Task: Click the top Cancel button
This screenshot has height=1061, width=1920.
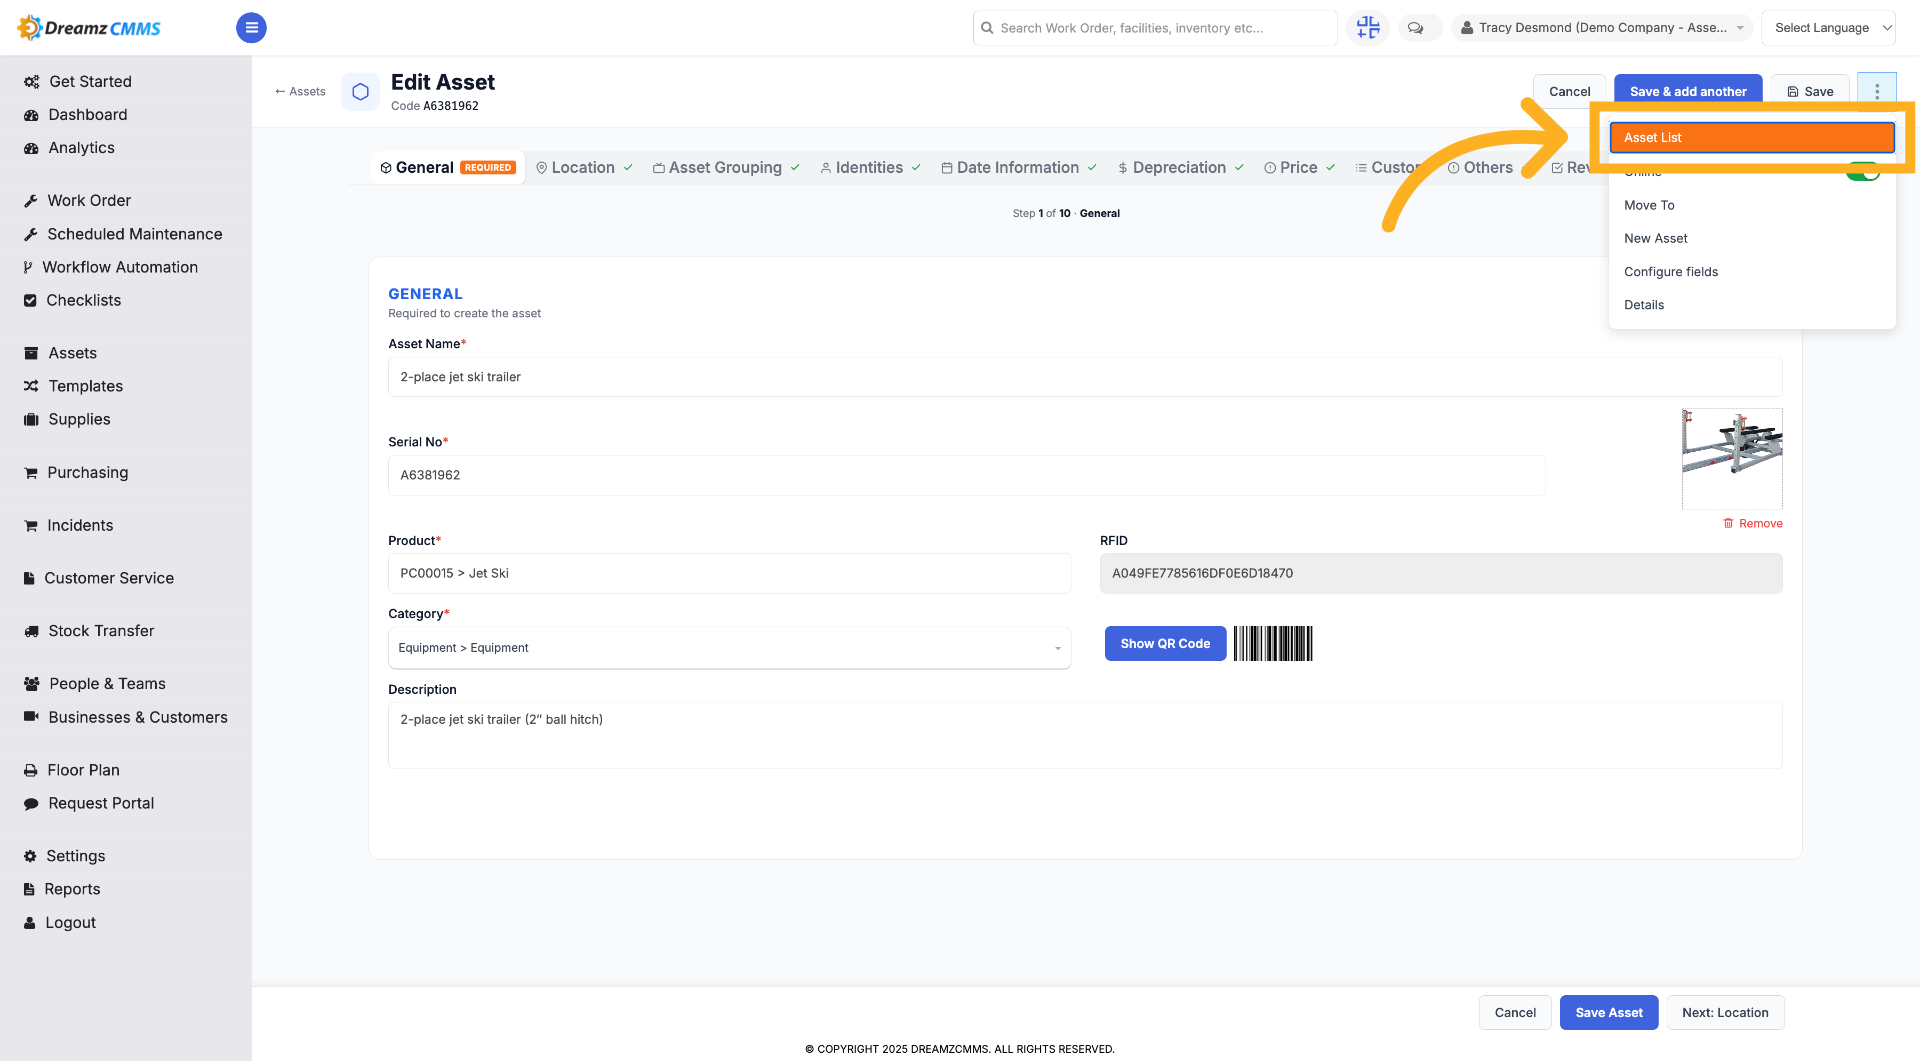Action: [x=1569, y=91]
